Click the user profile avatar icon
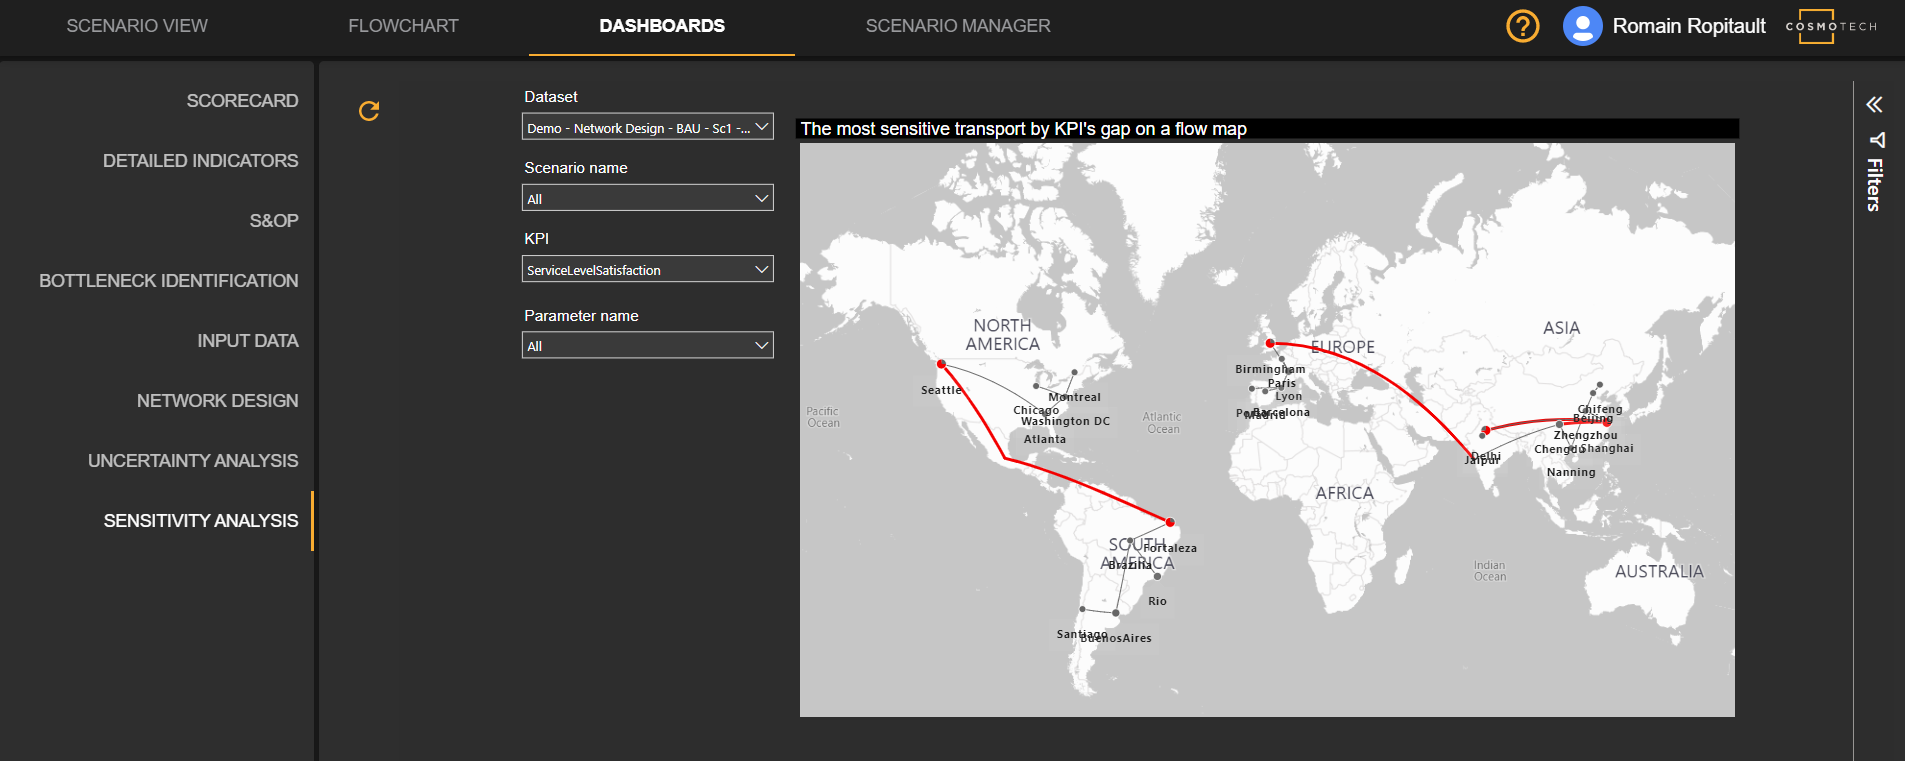 pos(1582,26)
